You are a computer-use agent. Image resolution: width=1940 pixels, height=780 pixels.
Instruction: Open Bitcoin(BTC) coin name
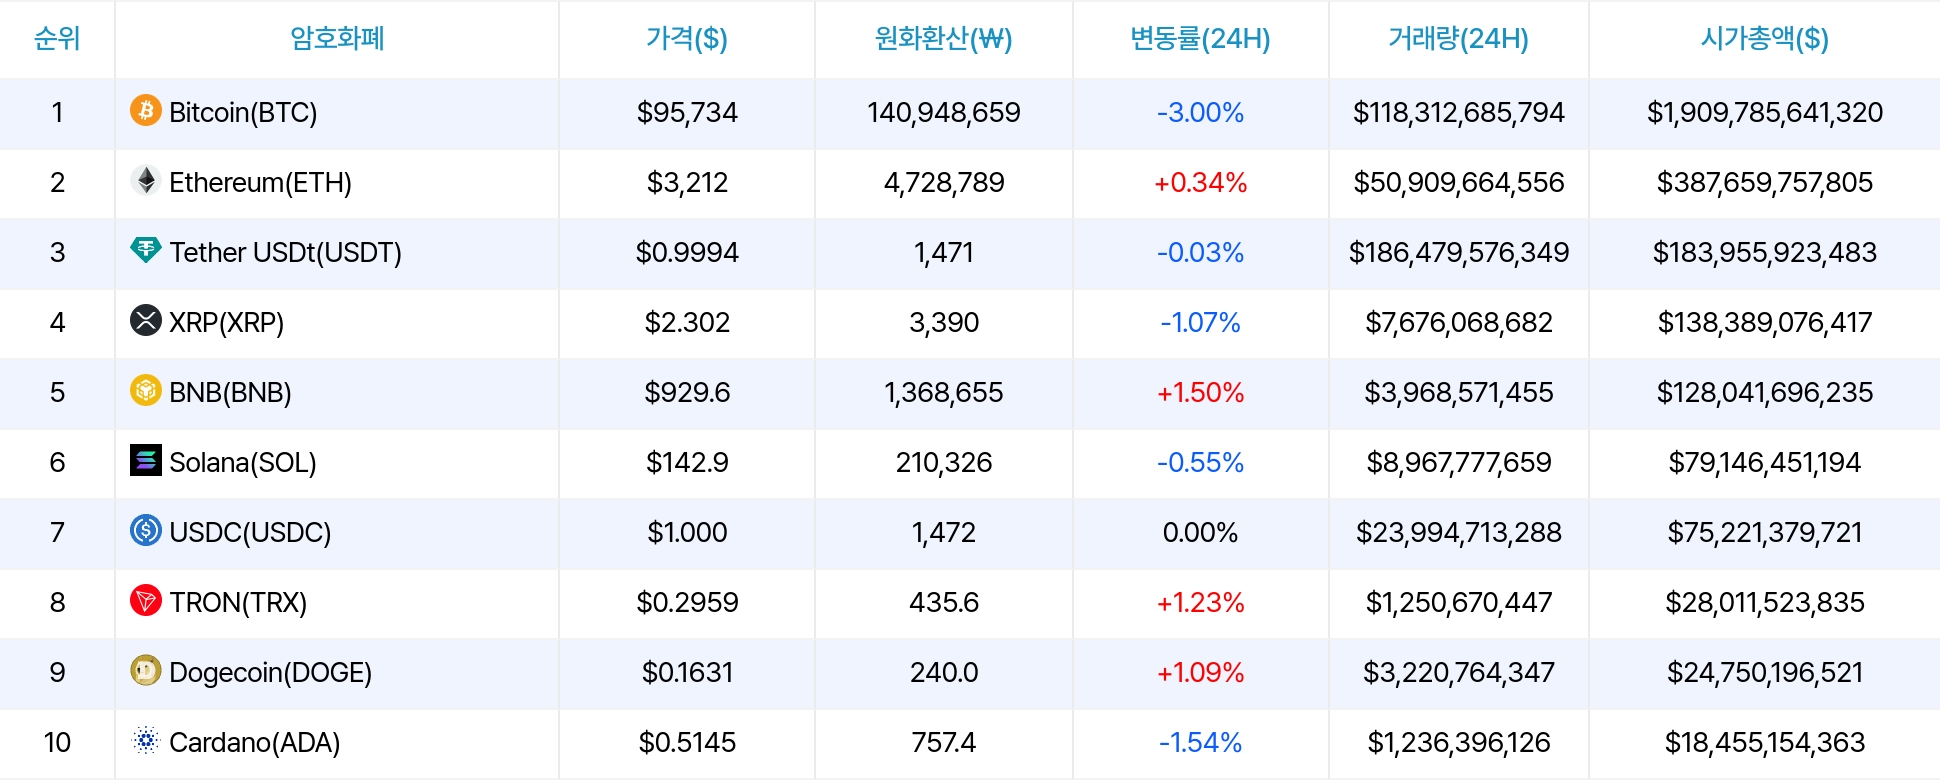[x=243, y=112]
